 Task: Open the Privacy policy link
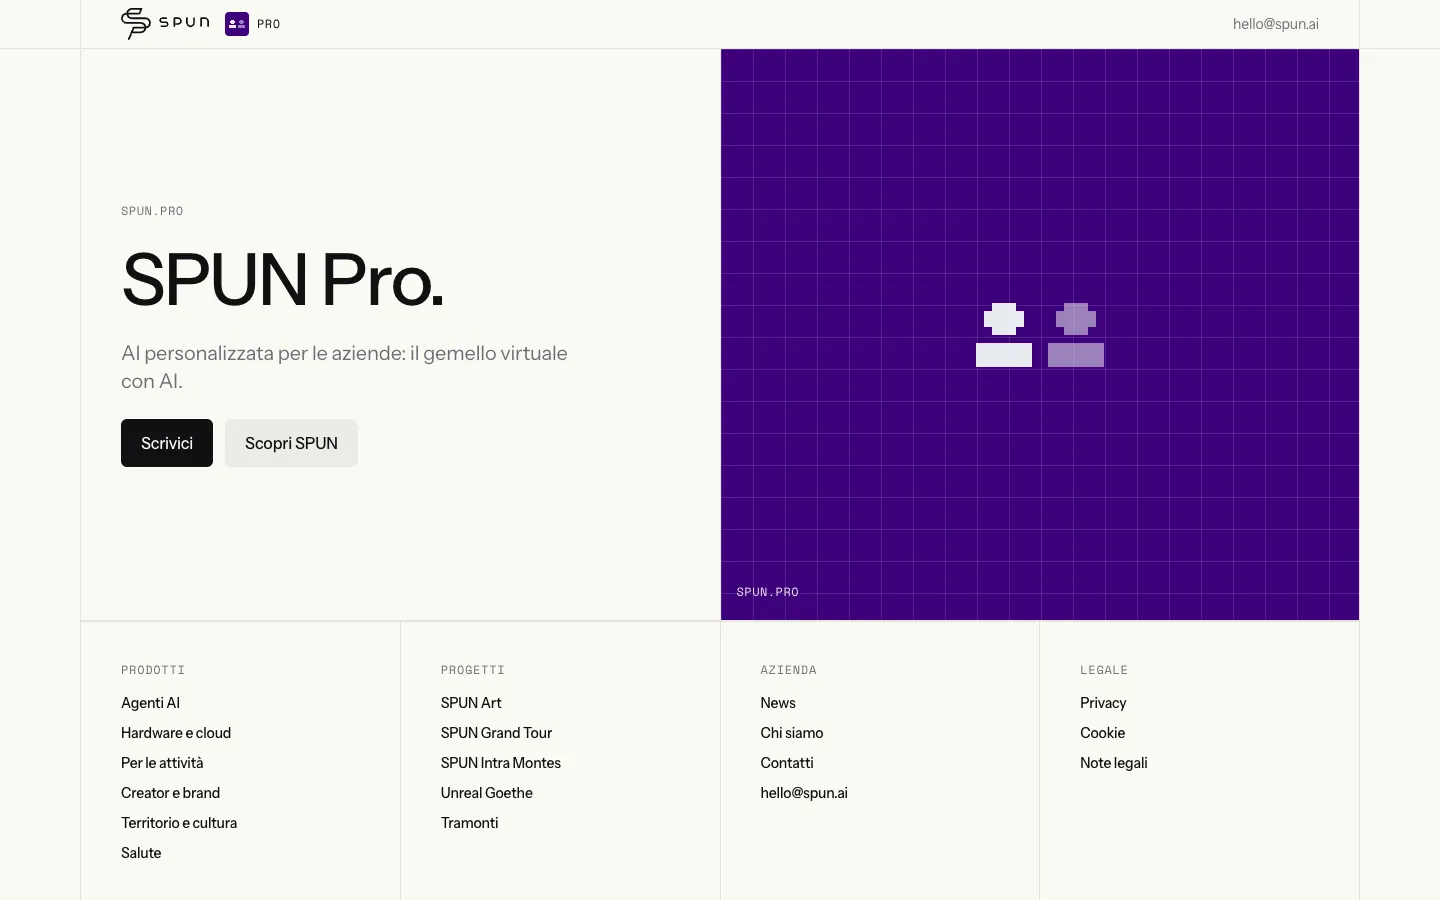(1103, 703)
